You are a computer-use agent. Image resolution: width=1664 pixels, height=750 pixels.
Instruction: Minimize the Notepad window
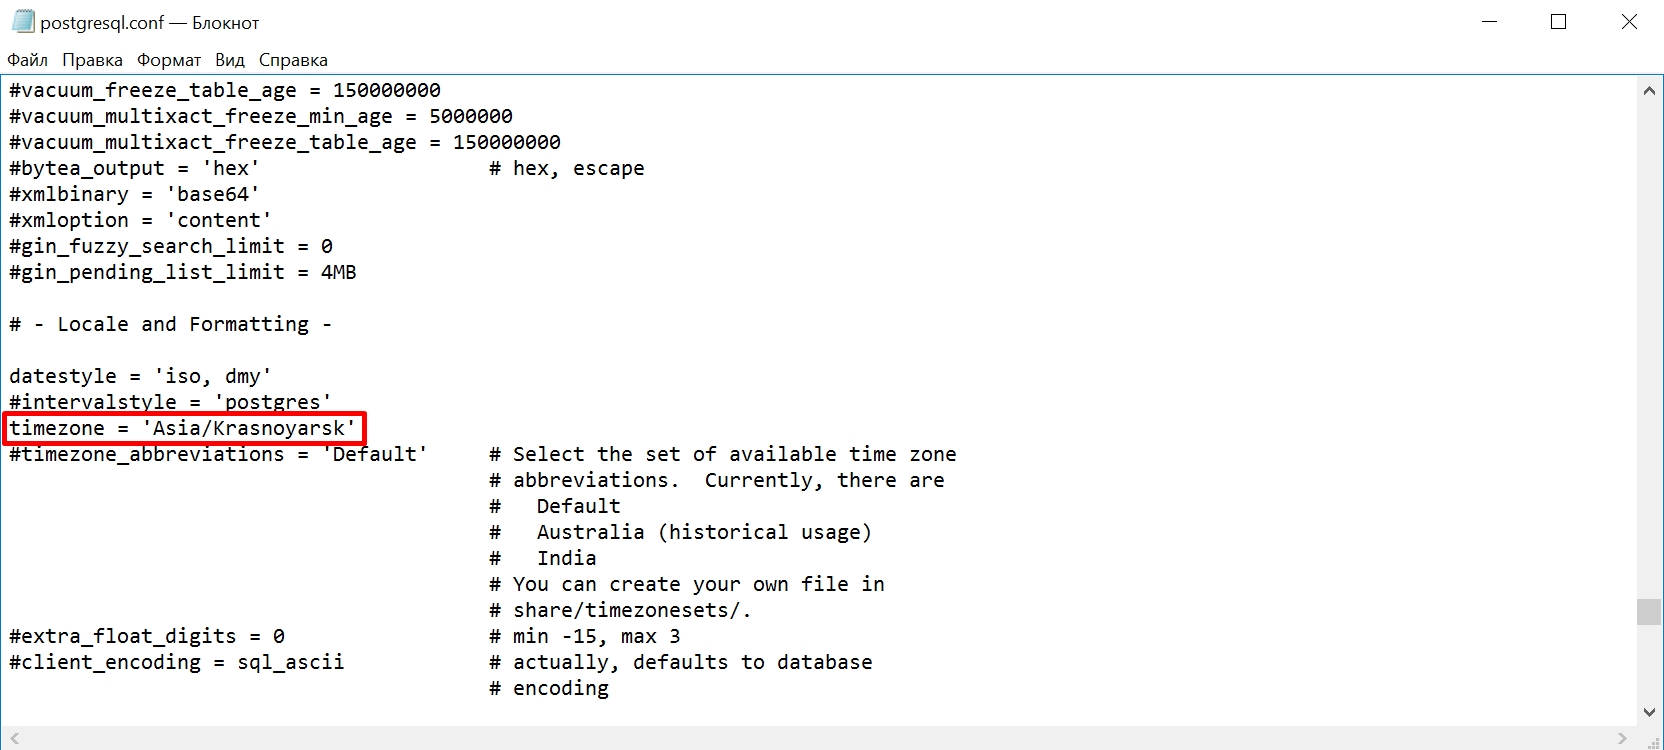click(1490, 22)
